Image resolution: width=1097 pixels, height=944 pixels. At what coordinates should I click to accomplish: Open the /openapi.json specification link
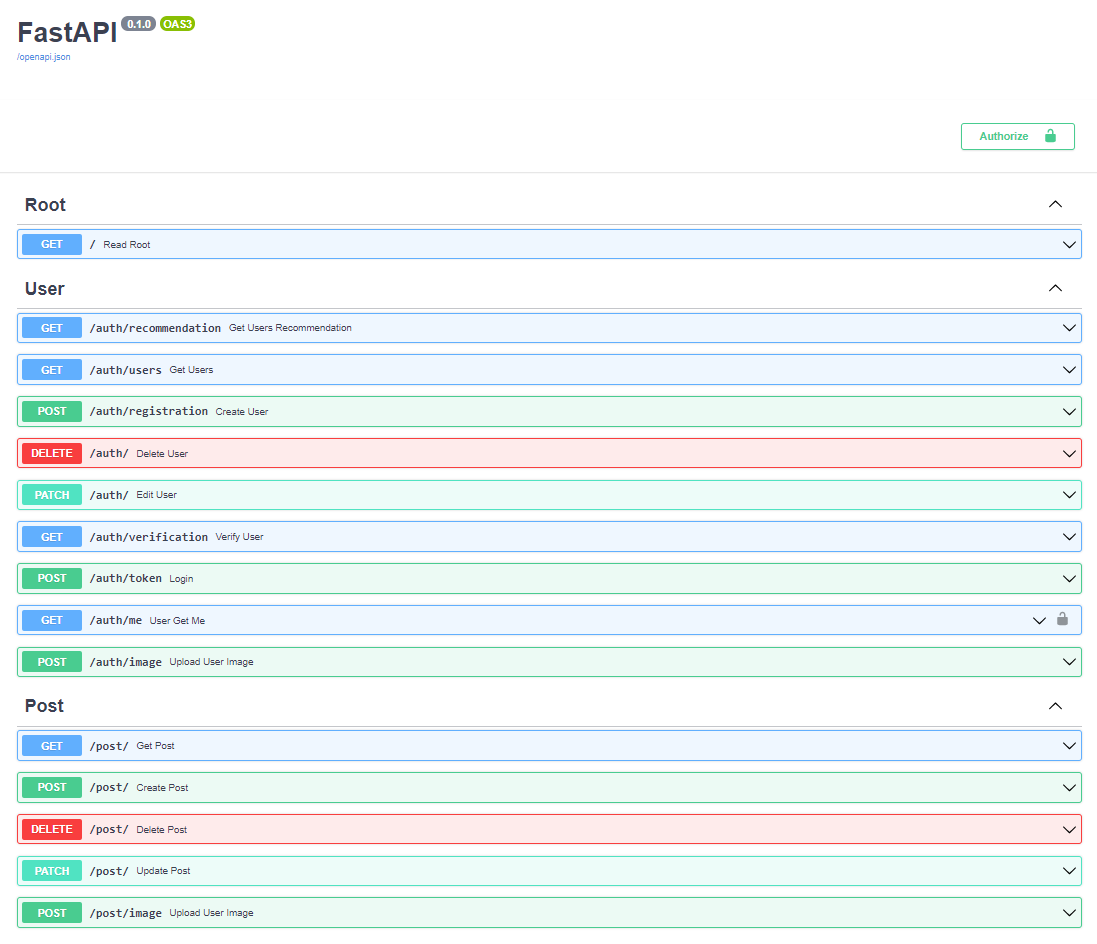click(x=42, y=57)
